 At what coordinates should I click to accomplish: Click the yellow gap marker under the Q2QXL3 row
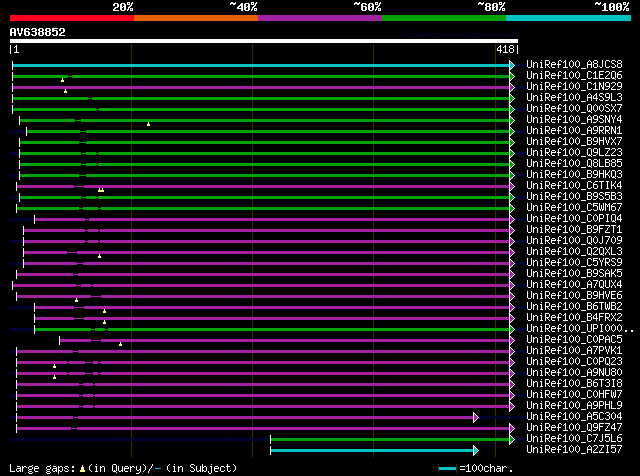(x=99, y=256)
